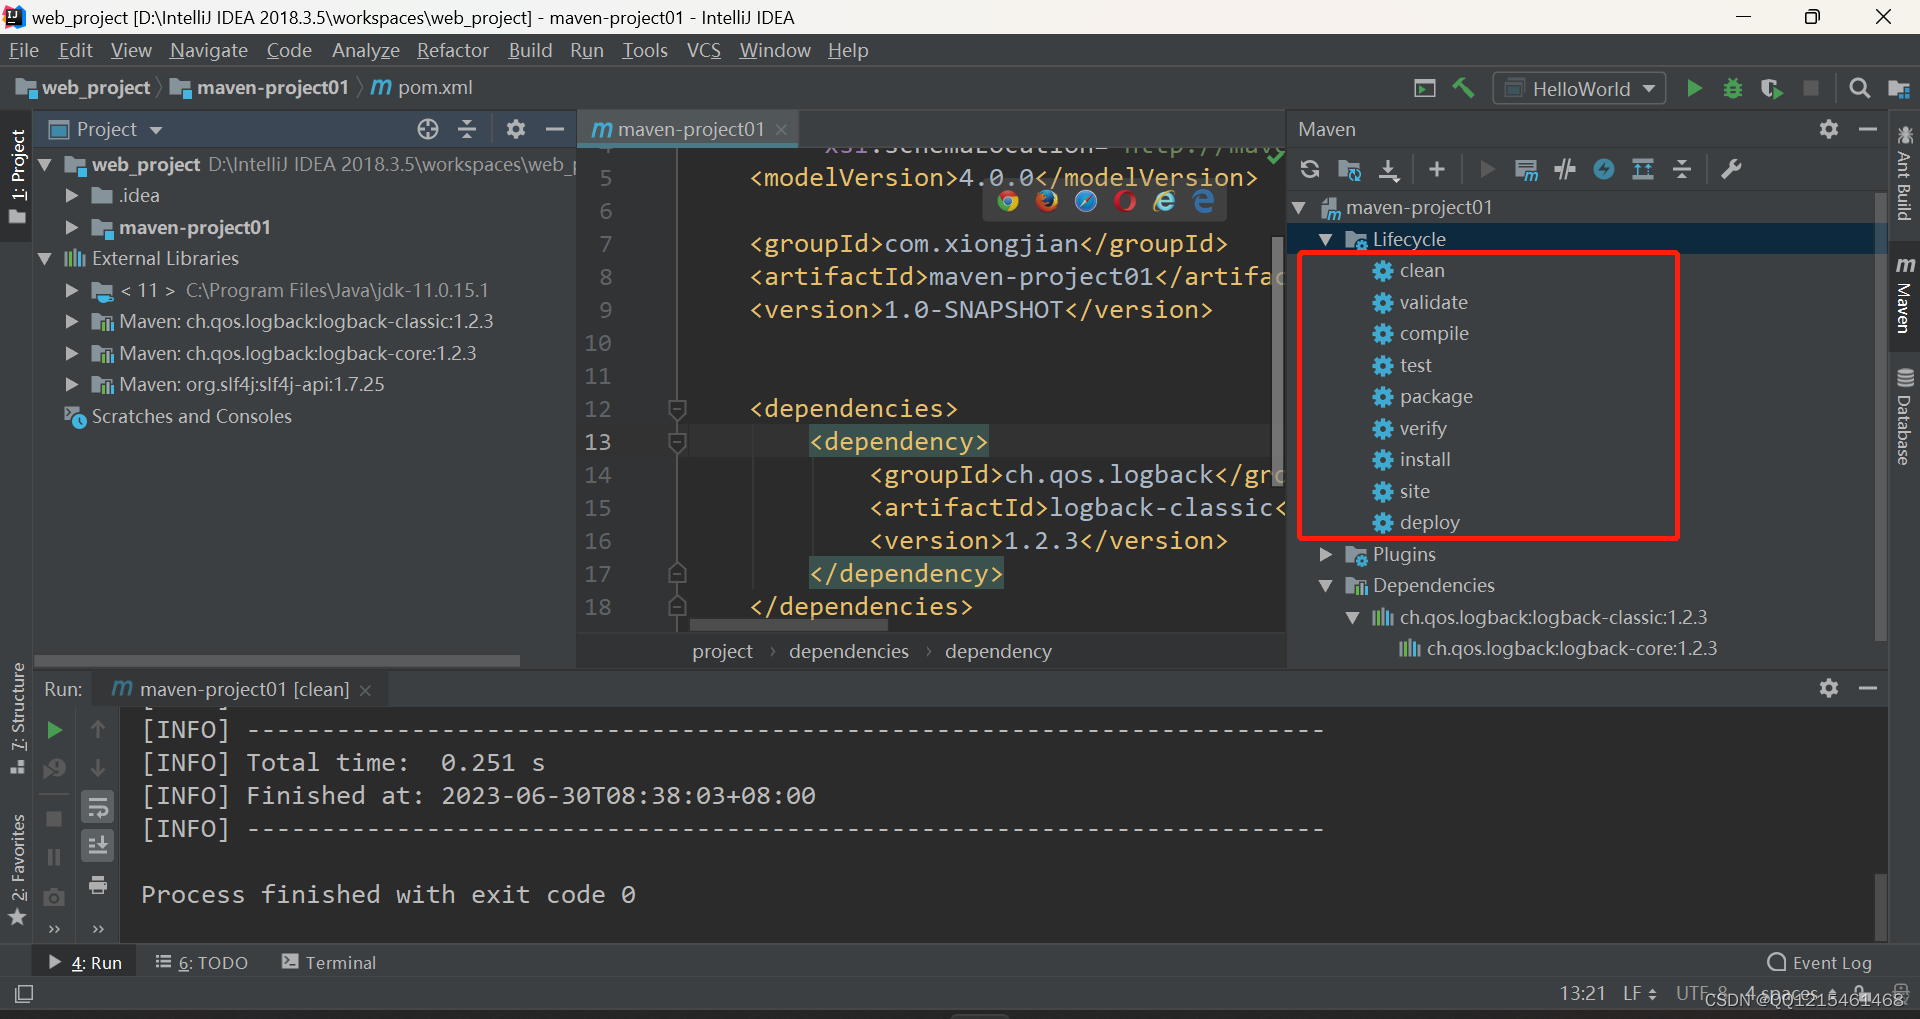Preview pom.xml in Chrome browser
The width and height of the screenshot is (1920, 1019).
pyautogui.click(x=1008, y=201)
